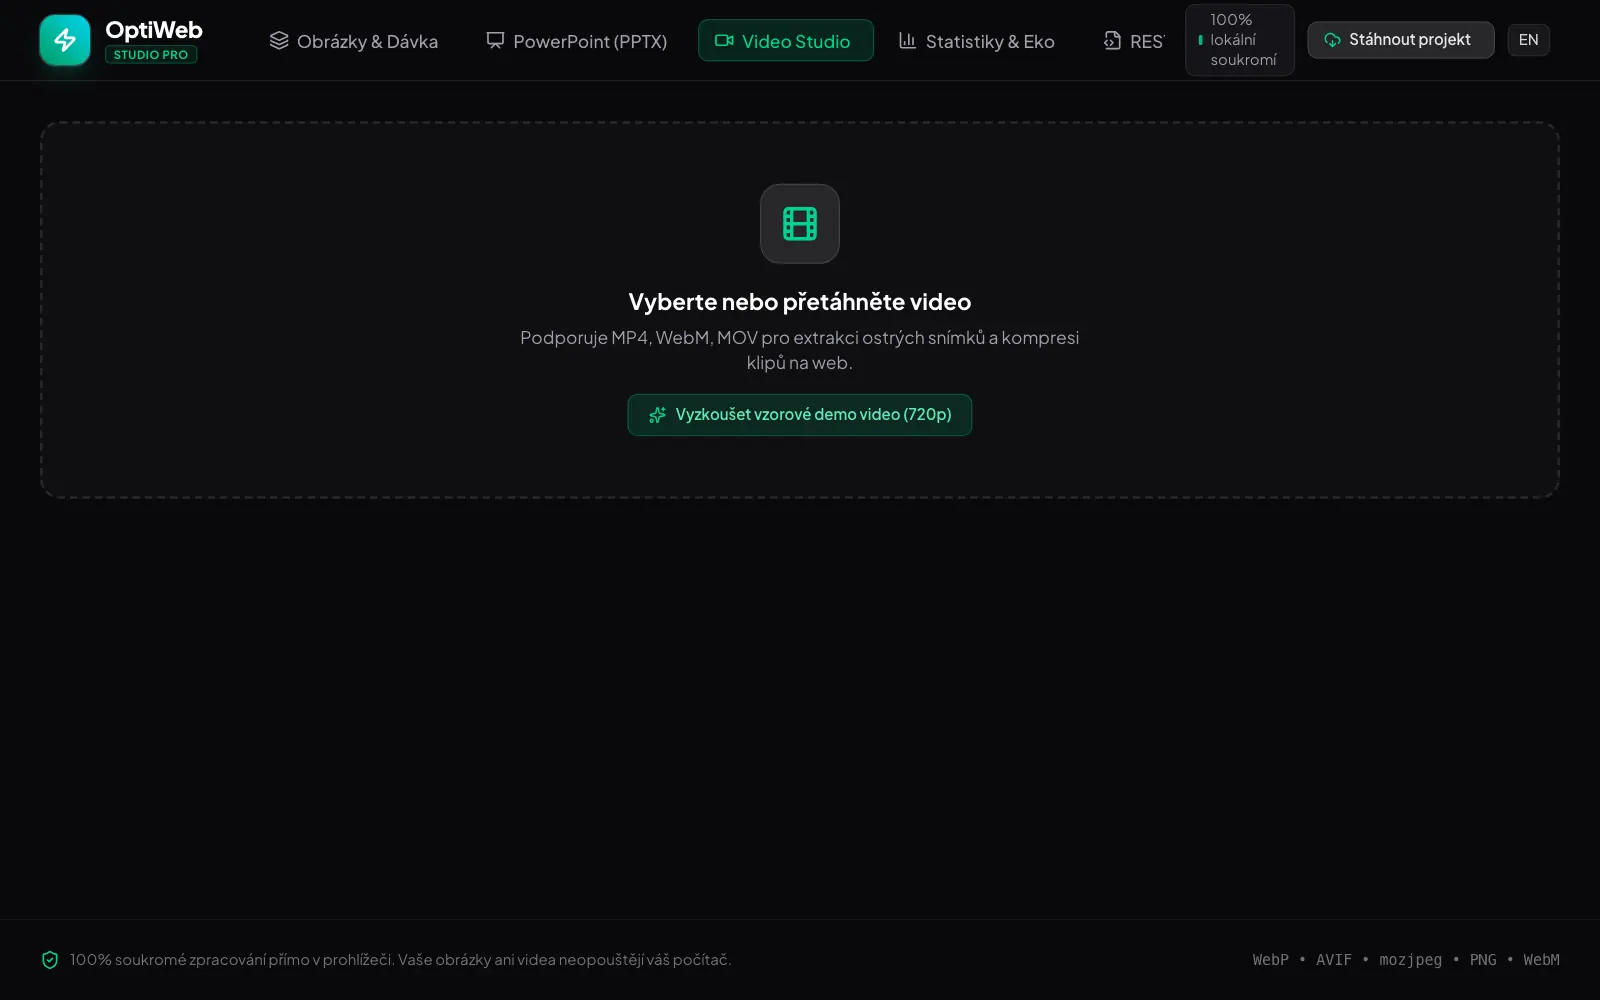Open the Statistiky & Eko tab
This screenshot has width=1600, height=1000.
pyautogui.click(x=977, y=41)
